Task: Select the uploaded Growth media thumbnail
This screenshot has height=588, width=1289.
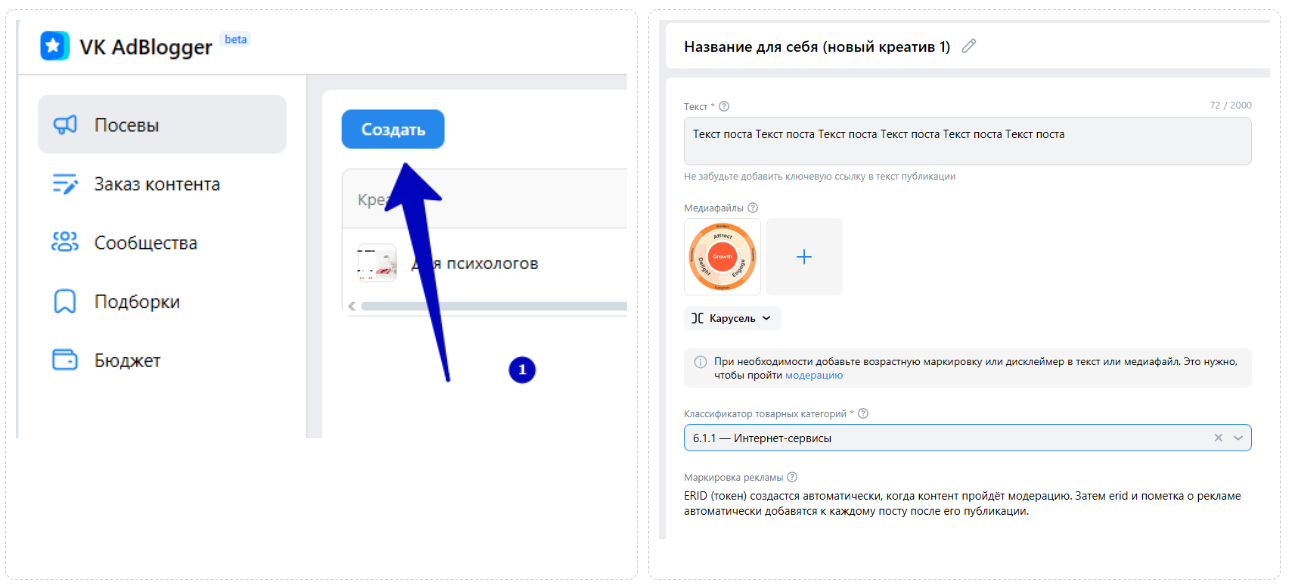Action: click(722, 257)
